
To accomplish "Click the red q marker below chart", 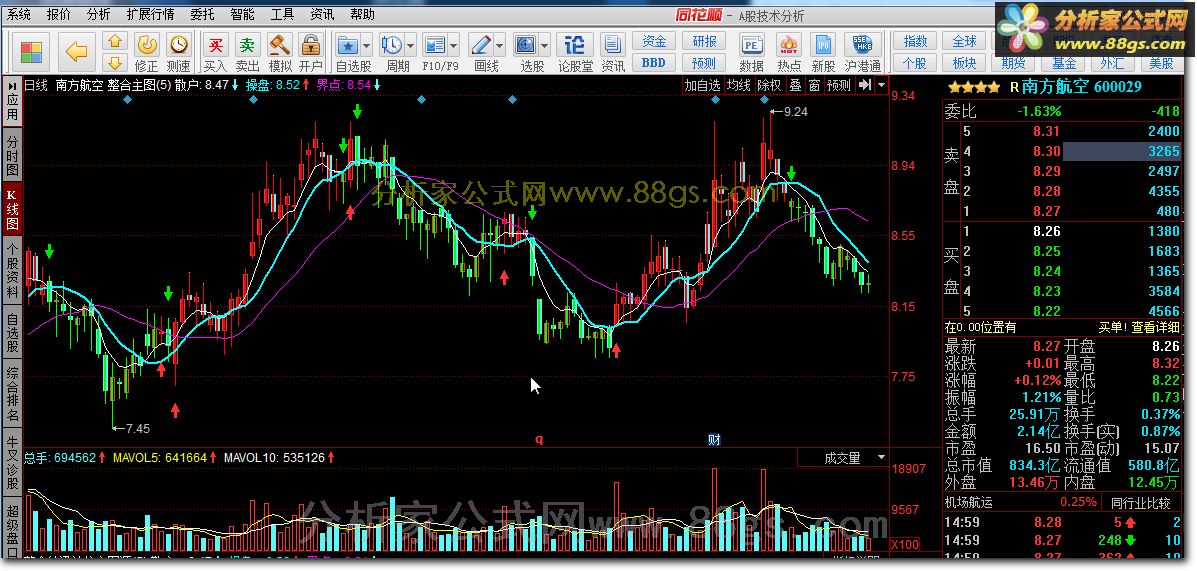I will click(539, 440).
